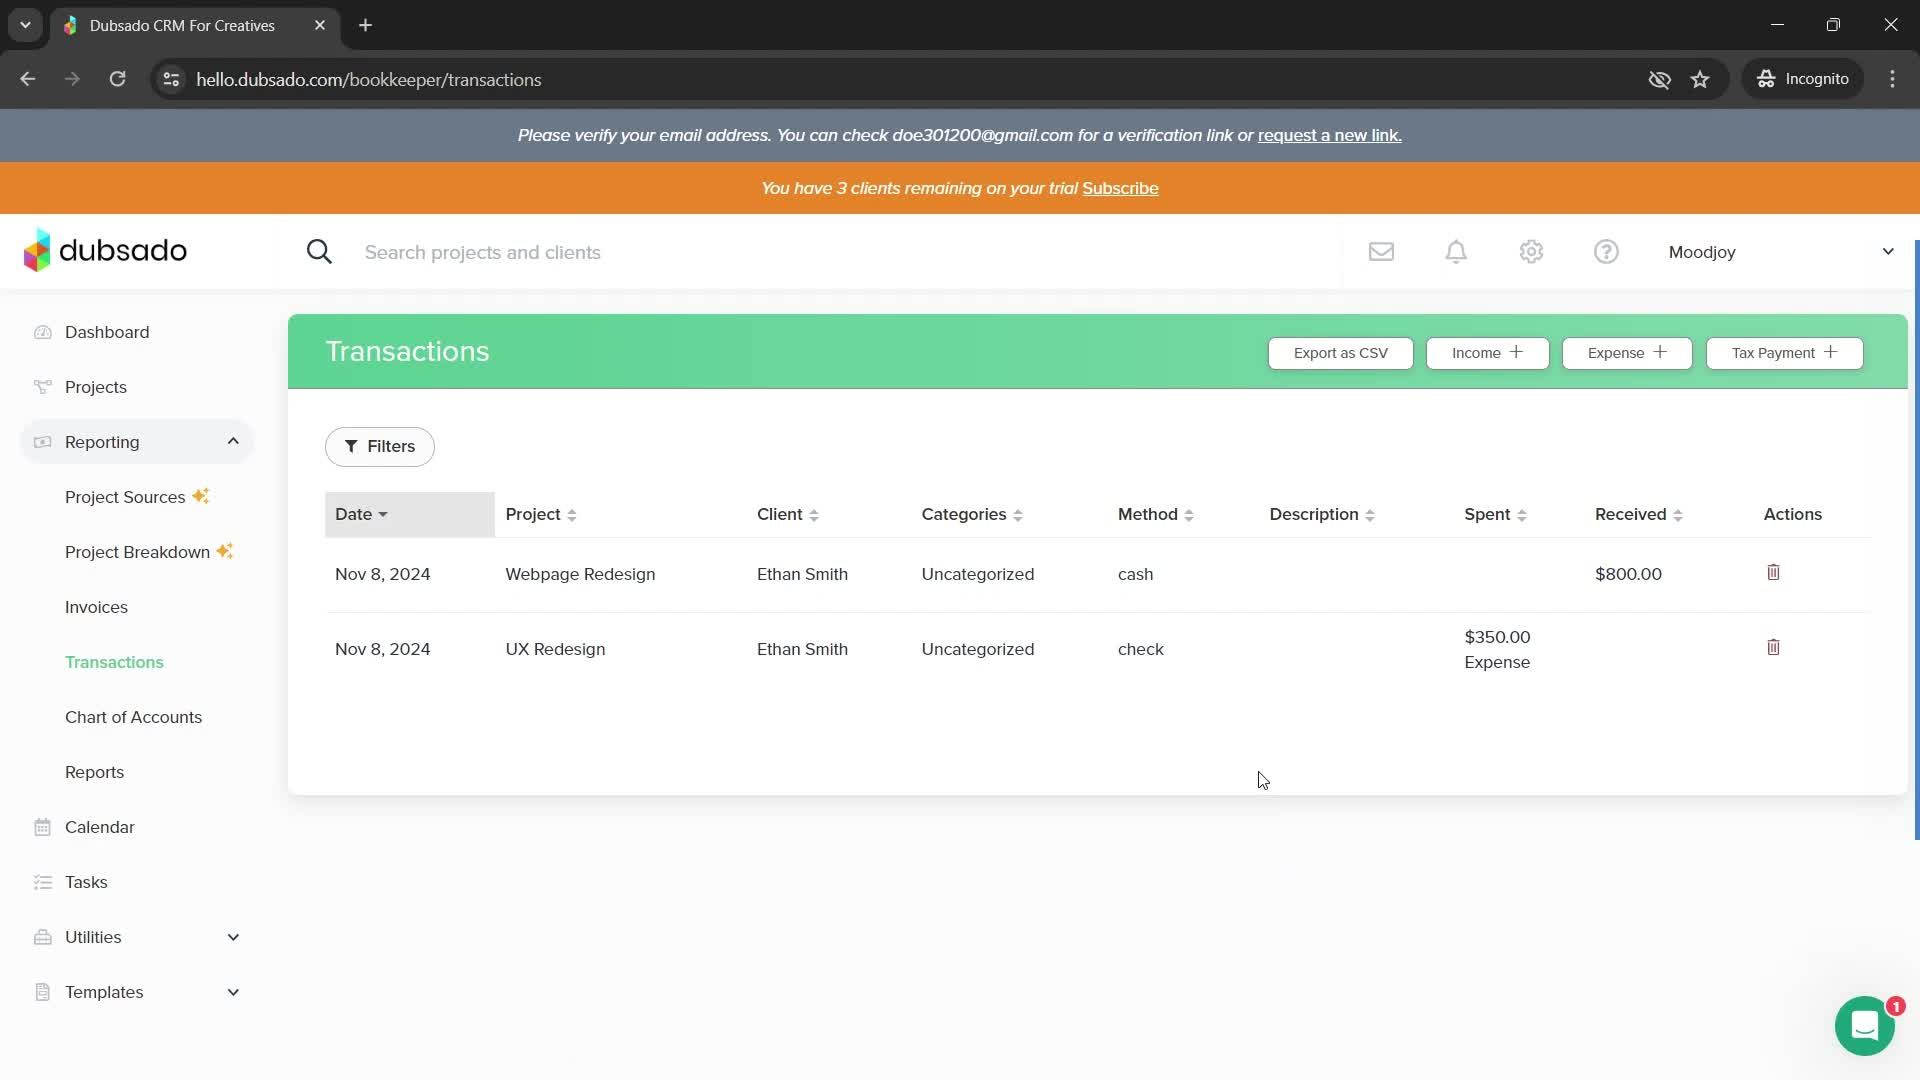Sort transactions by Categories column
The width and height of the screenshot is (1920, 1080).
point(972,514)
